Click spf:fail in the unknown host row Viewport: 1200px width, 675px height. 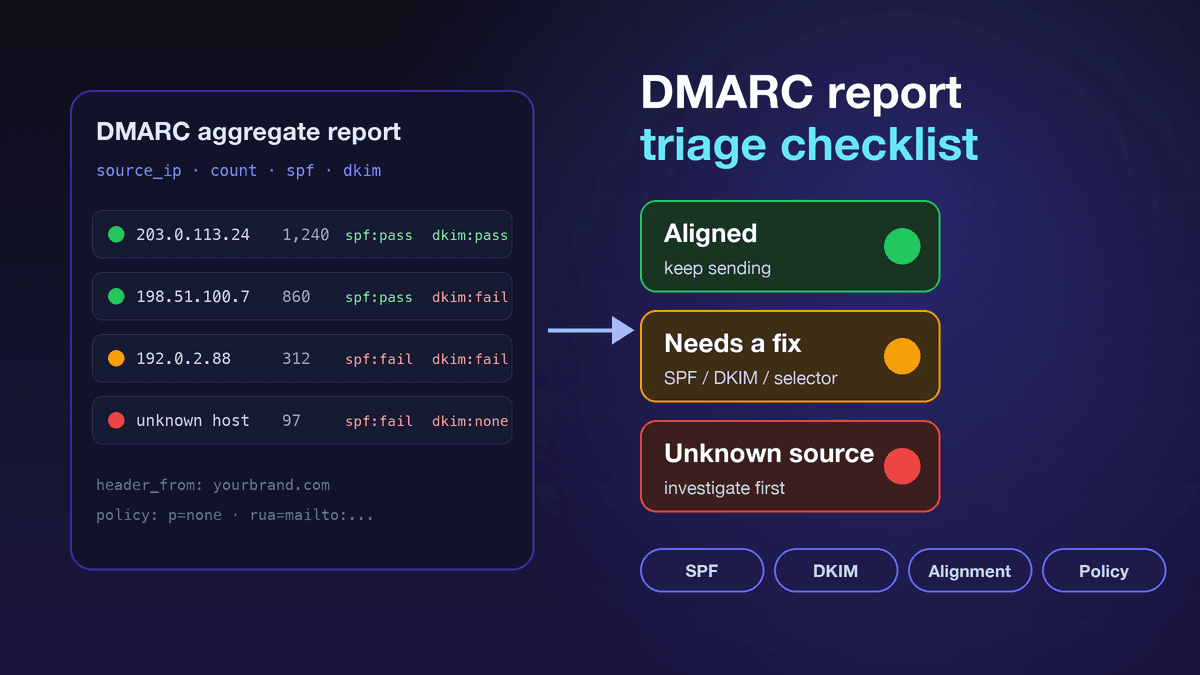379,421
